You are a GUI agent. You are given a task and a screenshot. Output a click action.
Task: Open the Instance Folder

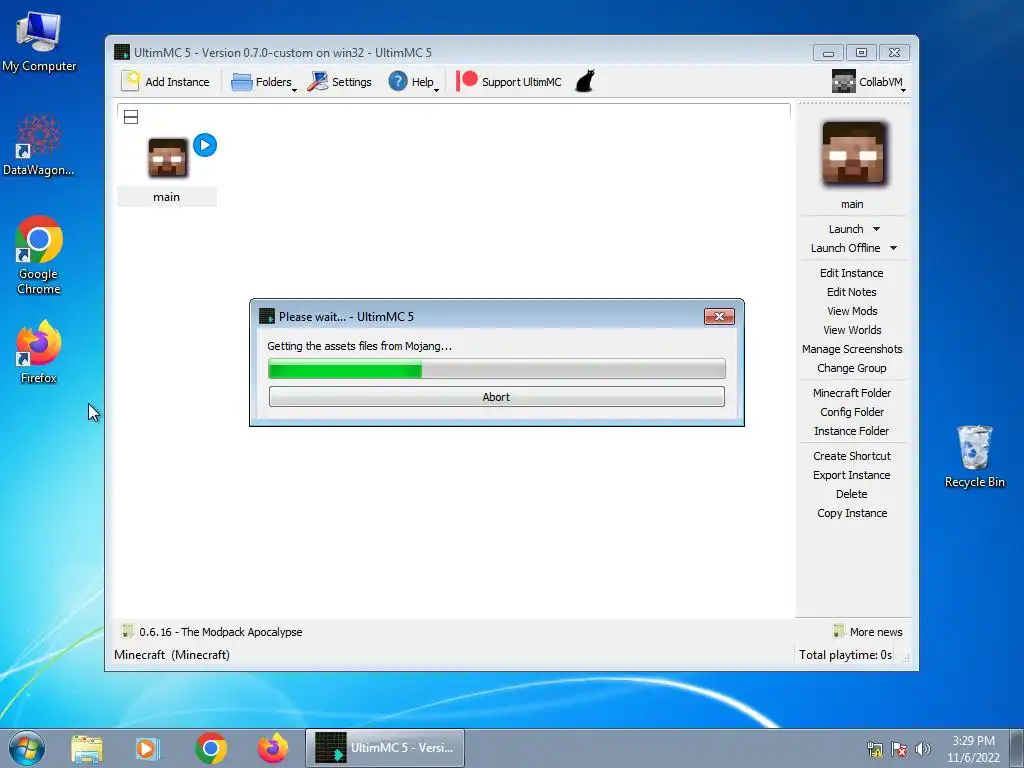pos(852,430)
